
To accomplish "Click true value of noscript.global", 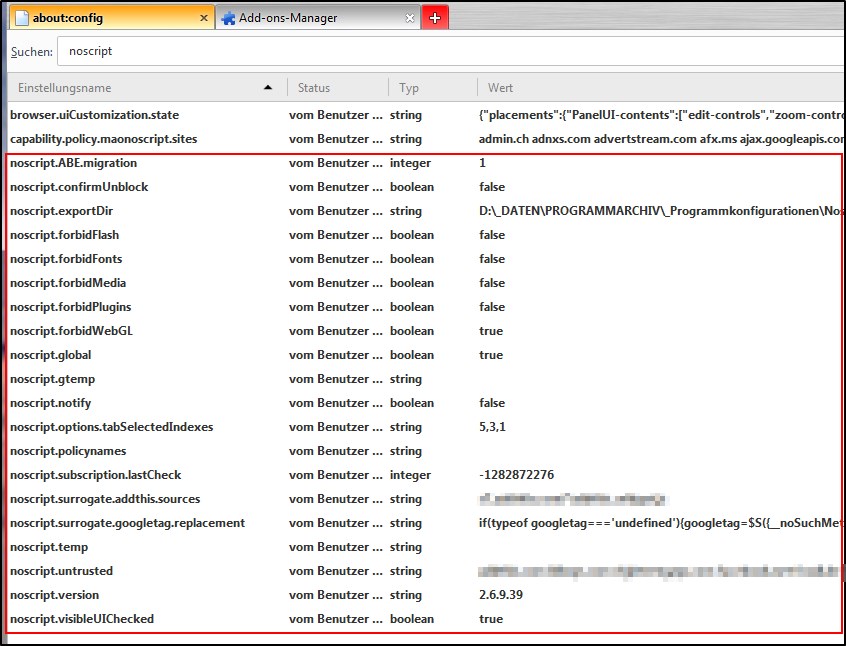I will [491, 355].
